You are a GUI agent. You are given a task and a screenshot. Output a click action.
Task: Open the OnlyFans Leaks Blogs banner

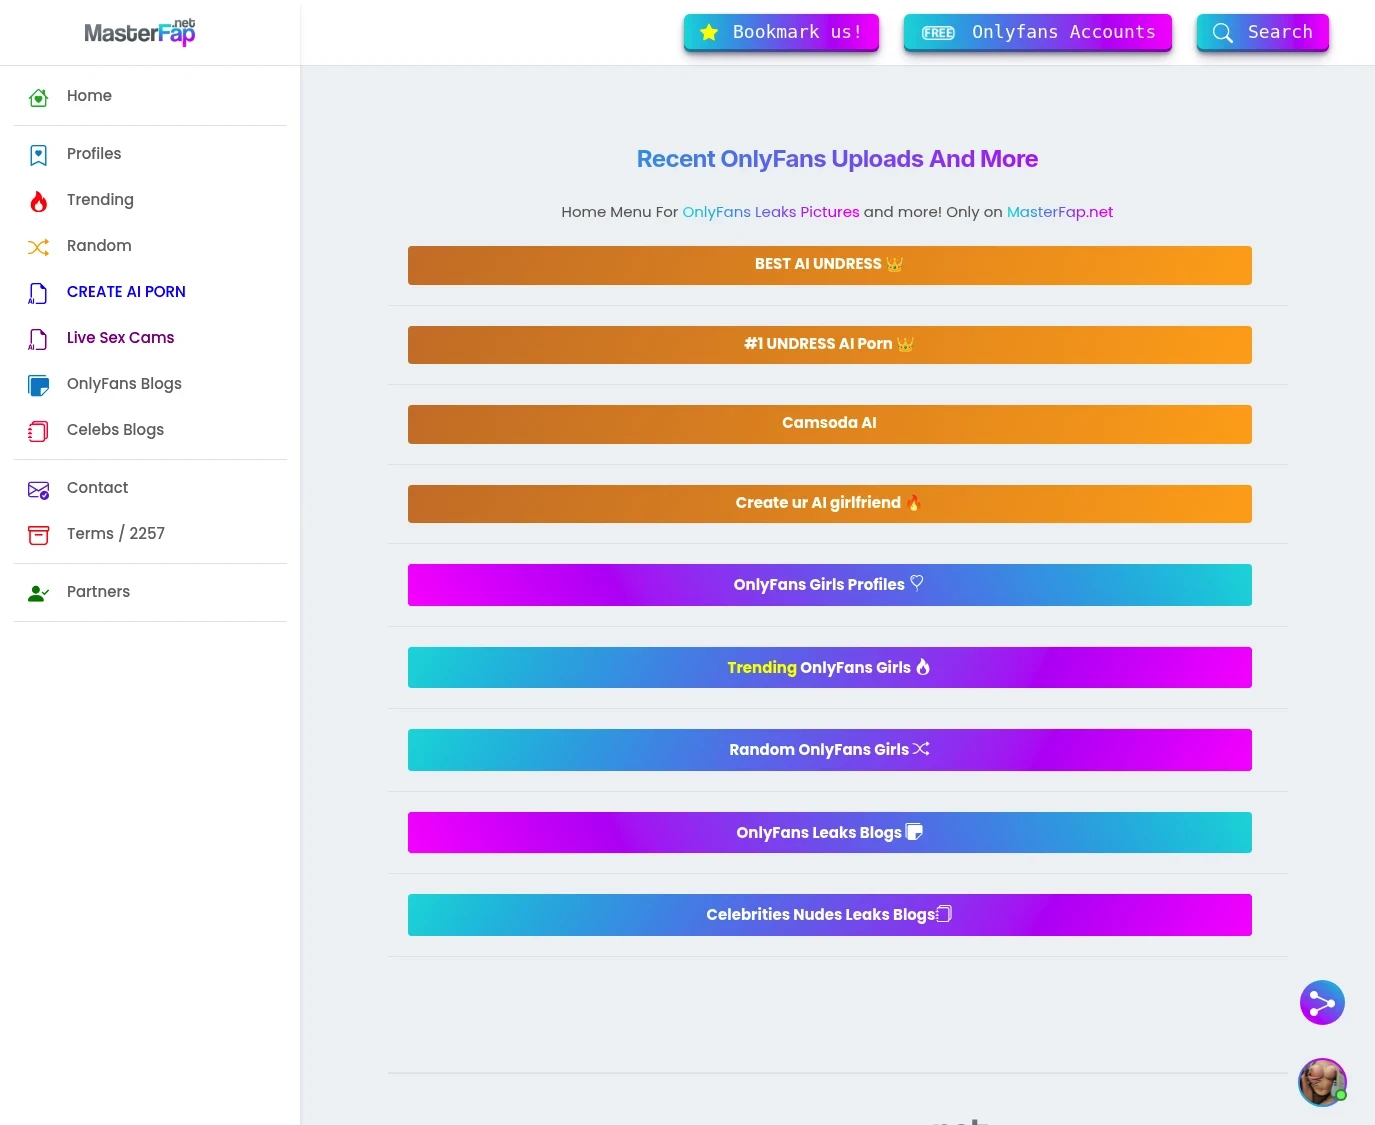tap(830, 832)
